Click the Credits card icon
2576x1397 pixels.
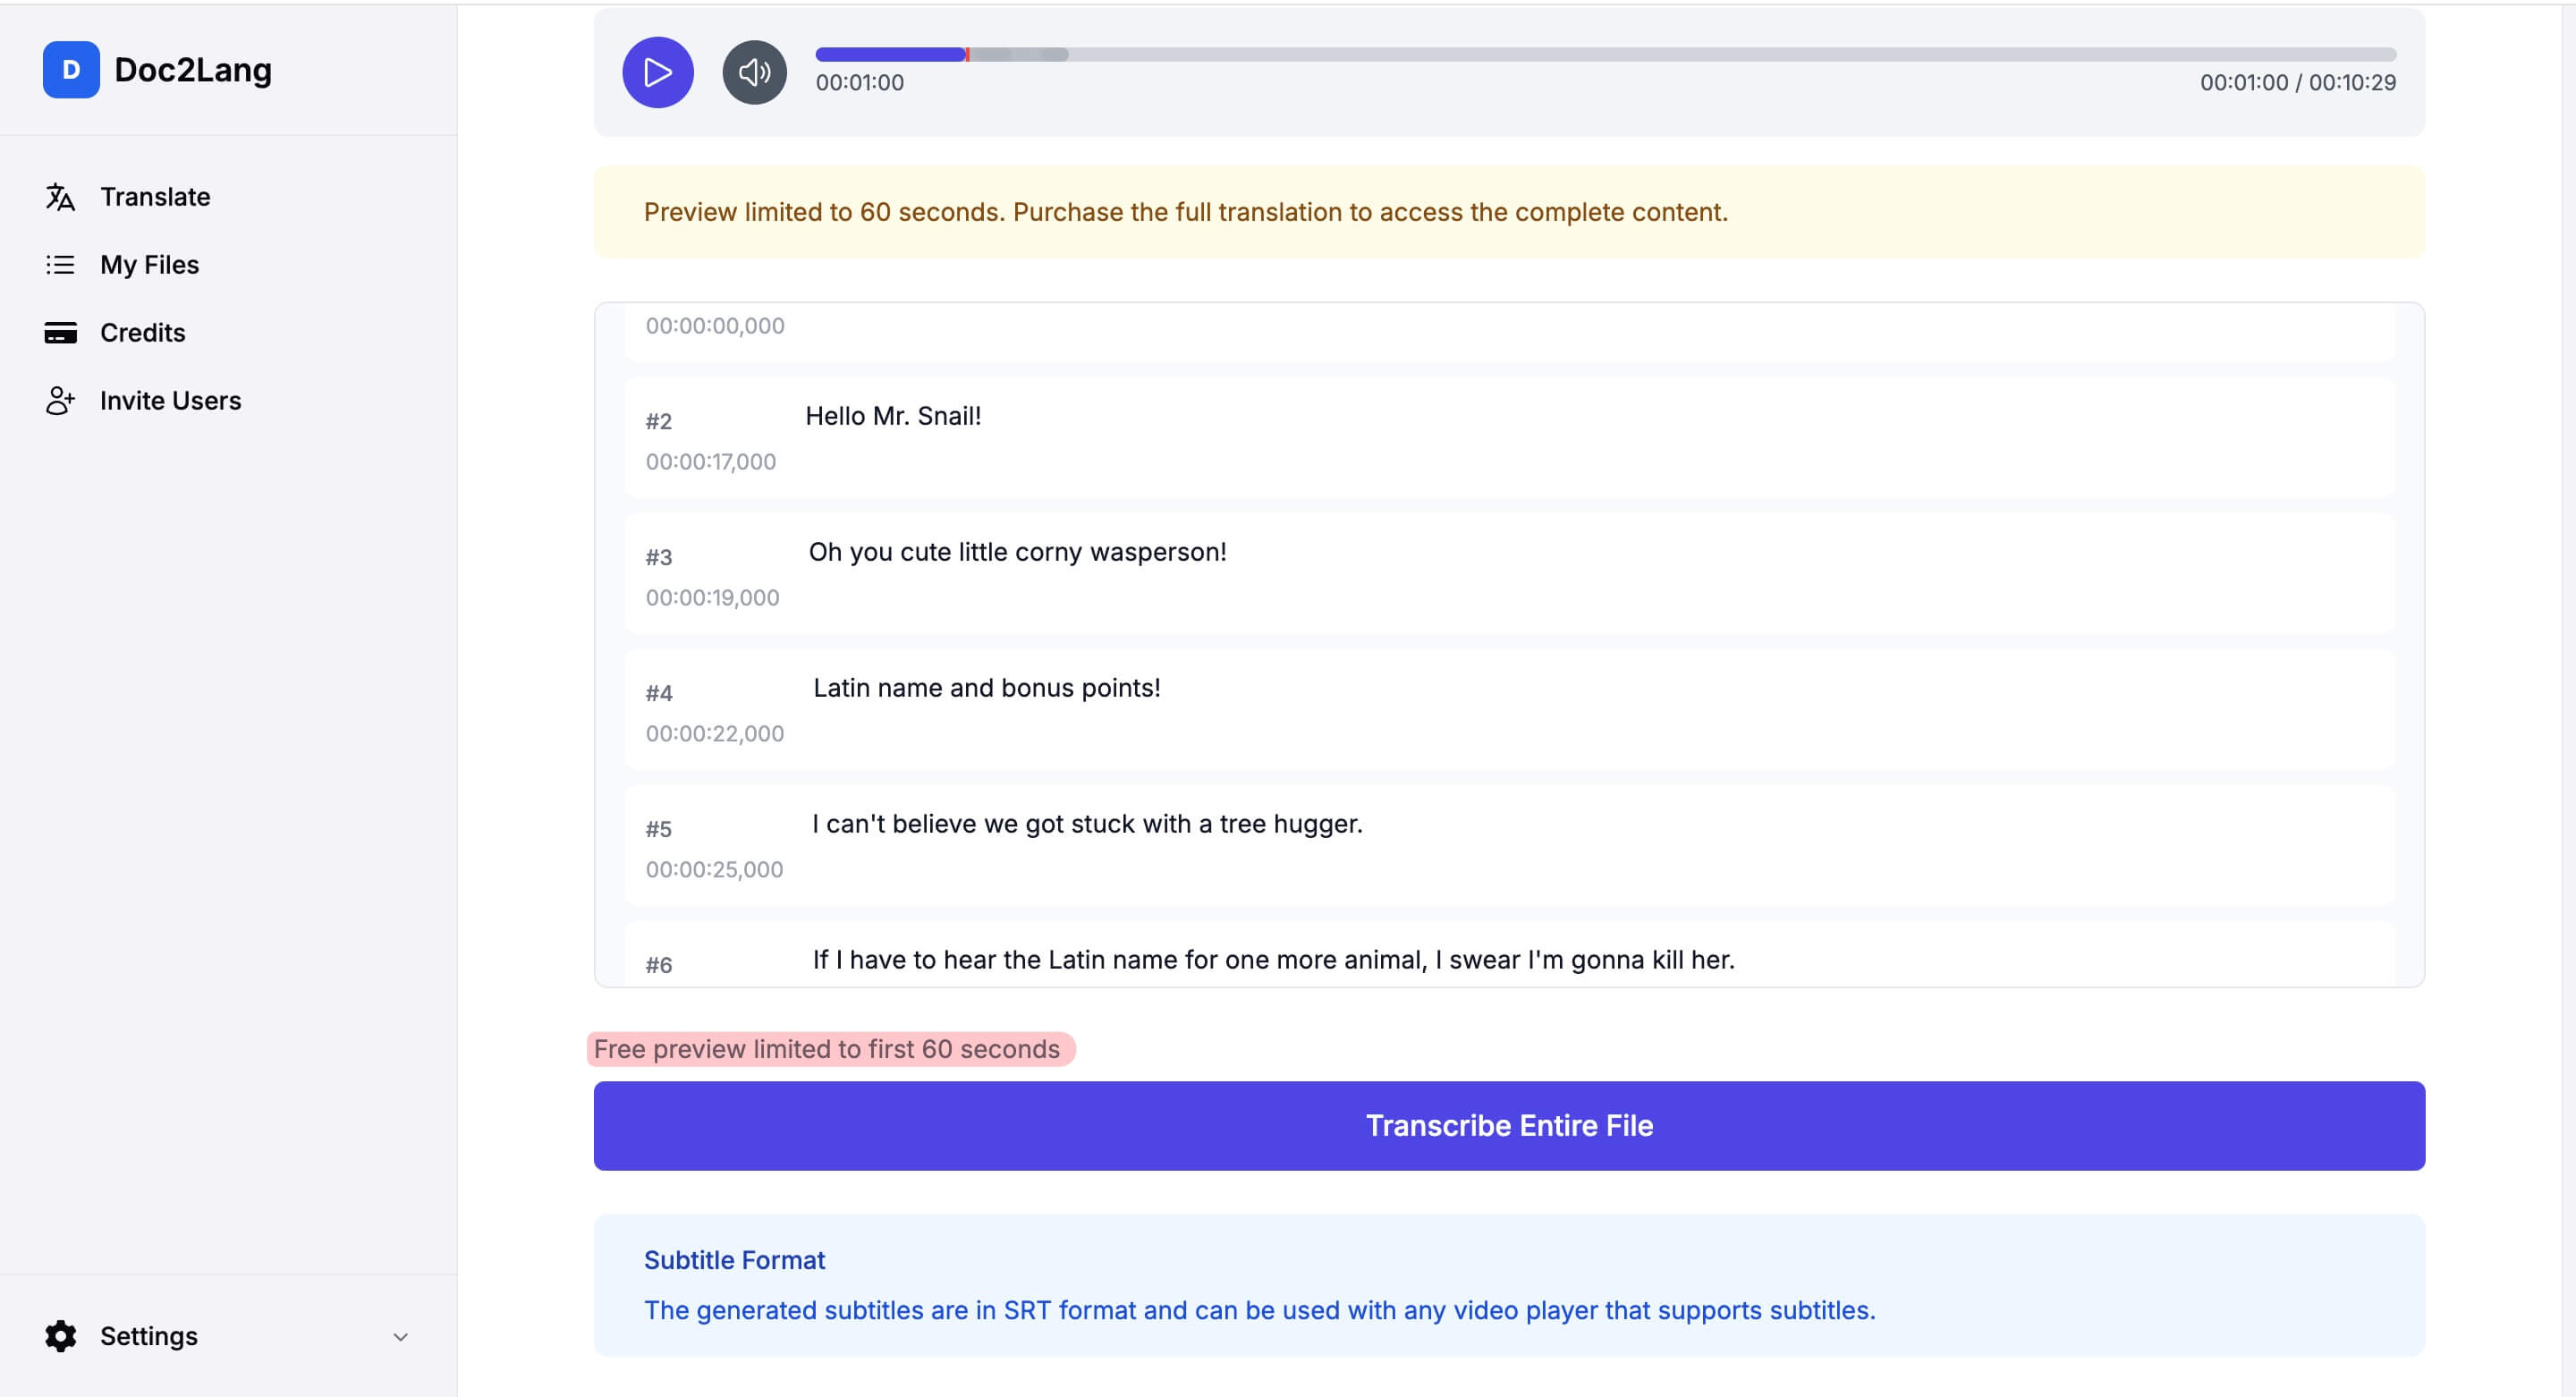coord(60,332)
